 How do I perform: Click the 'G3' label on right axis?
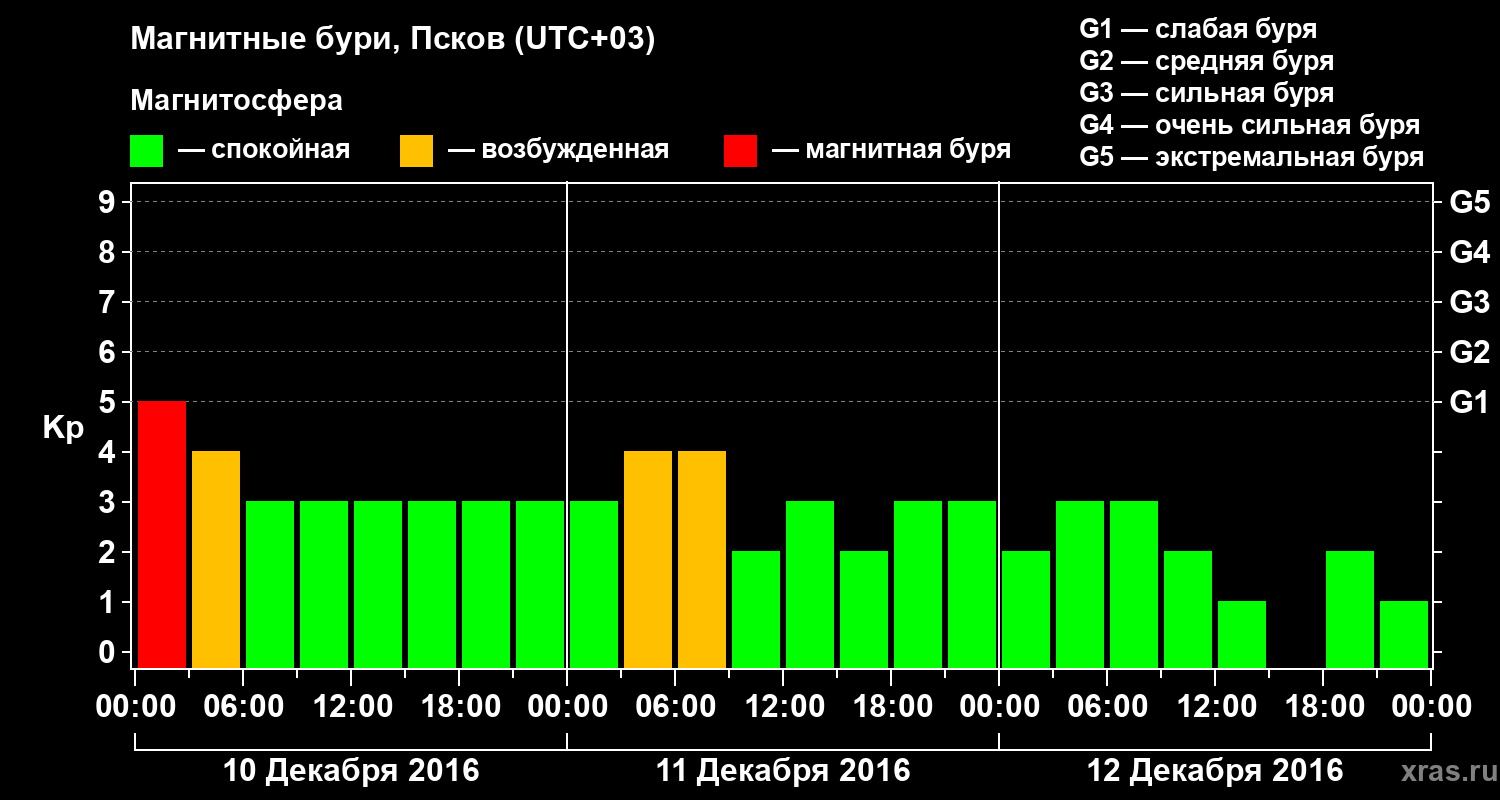[1469, 302]
